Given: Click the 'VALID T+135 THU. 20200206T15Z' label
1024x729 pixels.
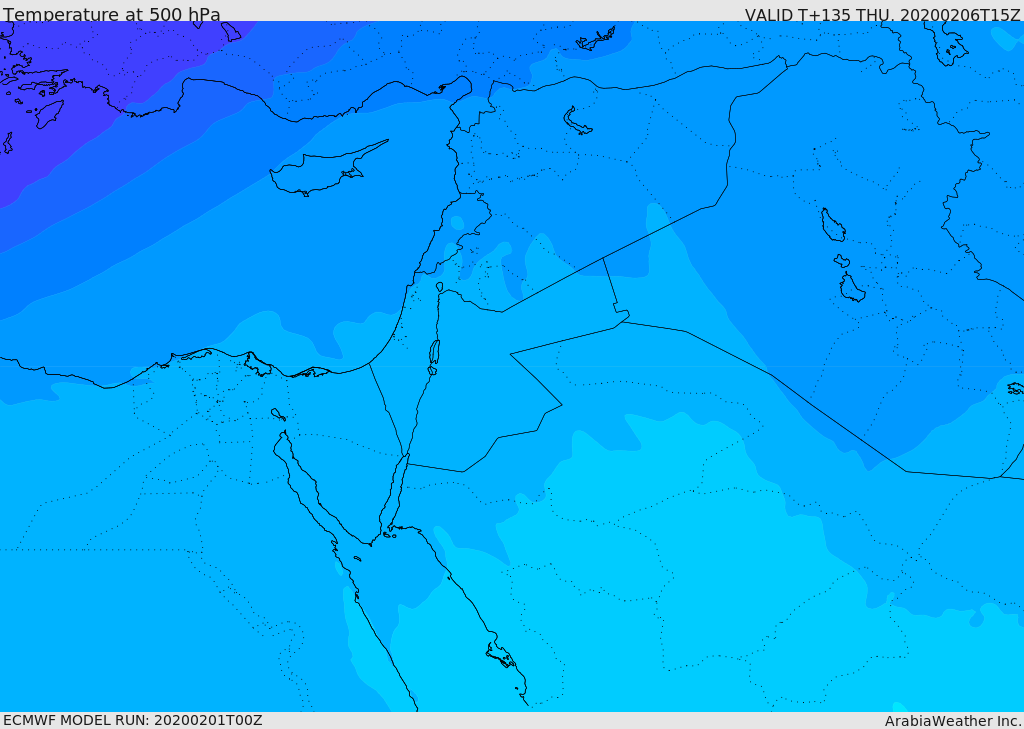Looking at the screenshot, I should [882, 14].
